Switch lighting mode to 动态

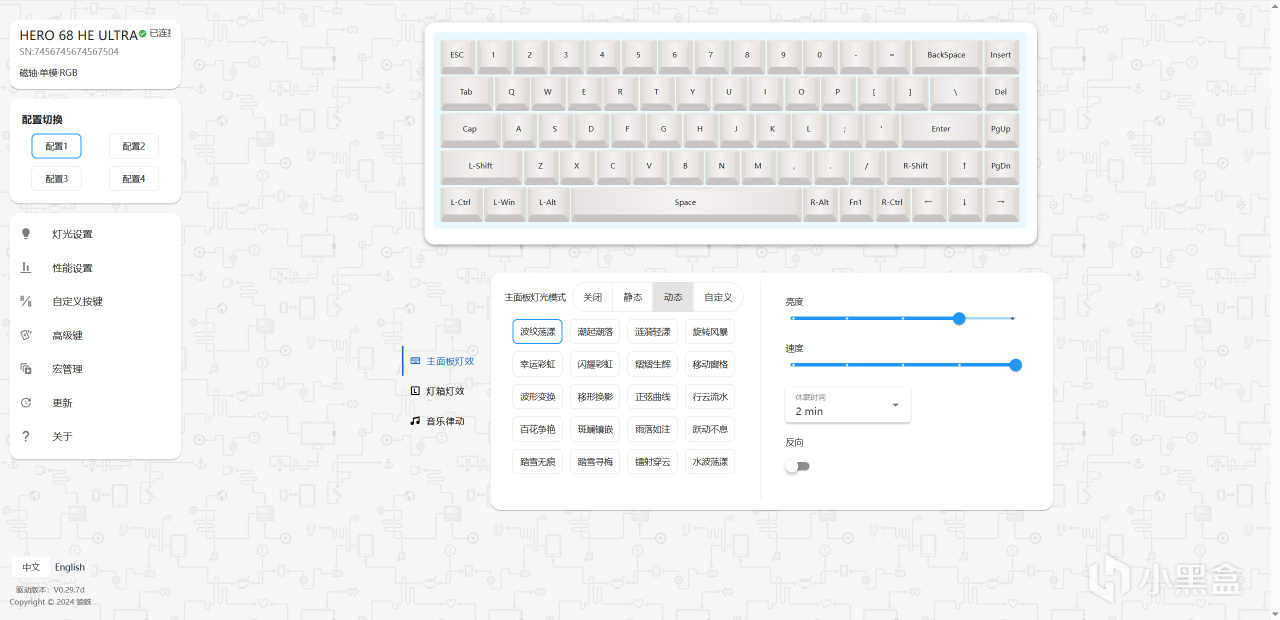[673, 297]
